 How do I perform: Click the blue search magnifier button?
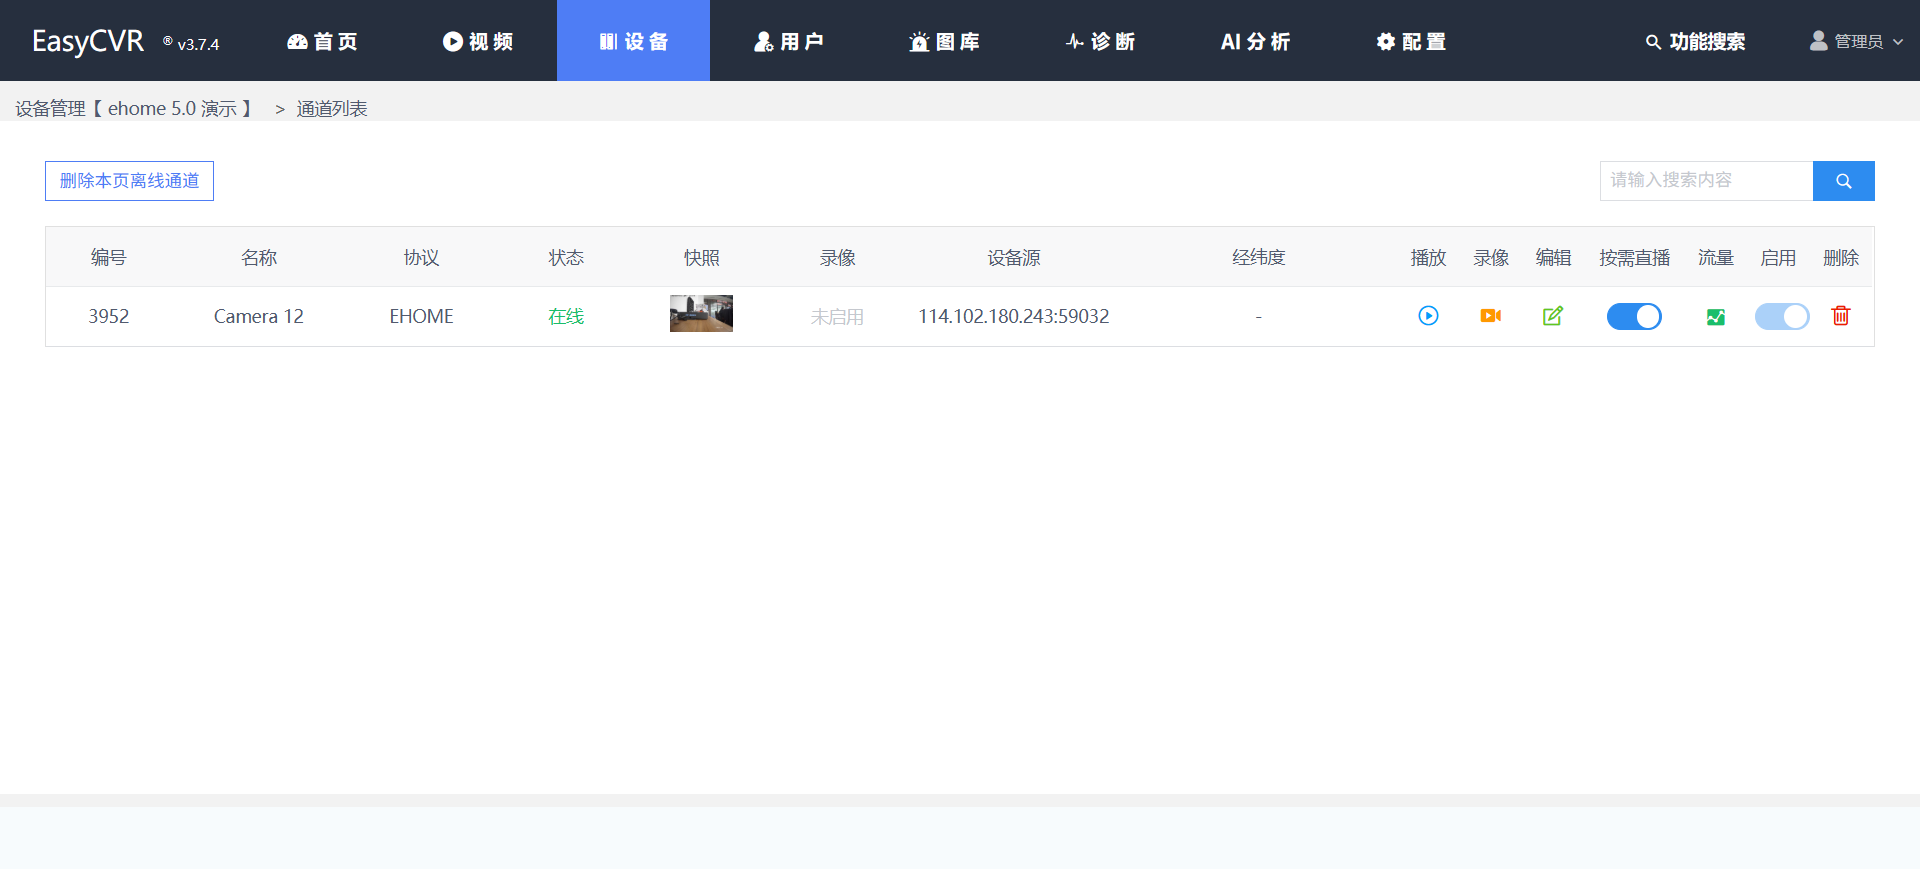(x=1843, y=181)
